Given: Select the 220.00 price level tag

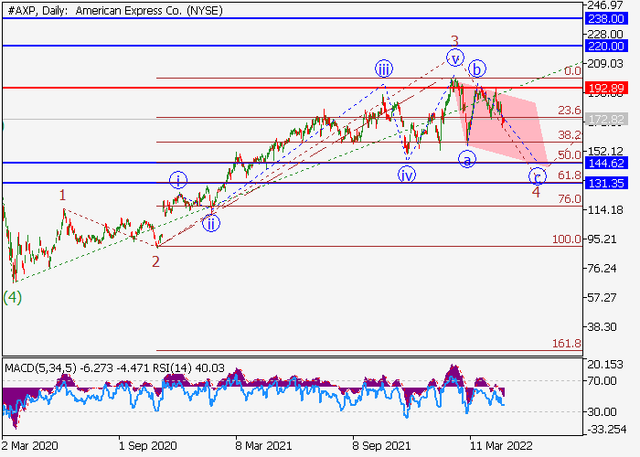Looking at the screenshot, I should [612, 46].
